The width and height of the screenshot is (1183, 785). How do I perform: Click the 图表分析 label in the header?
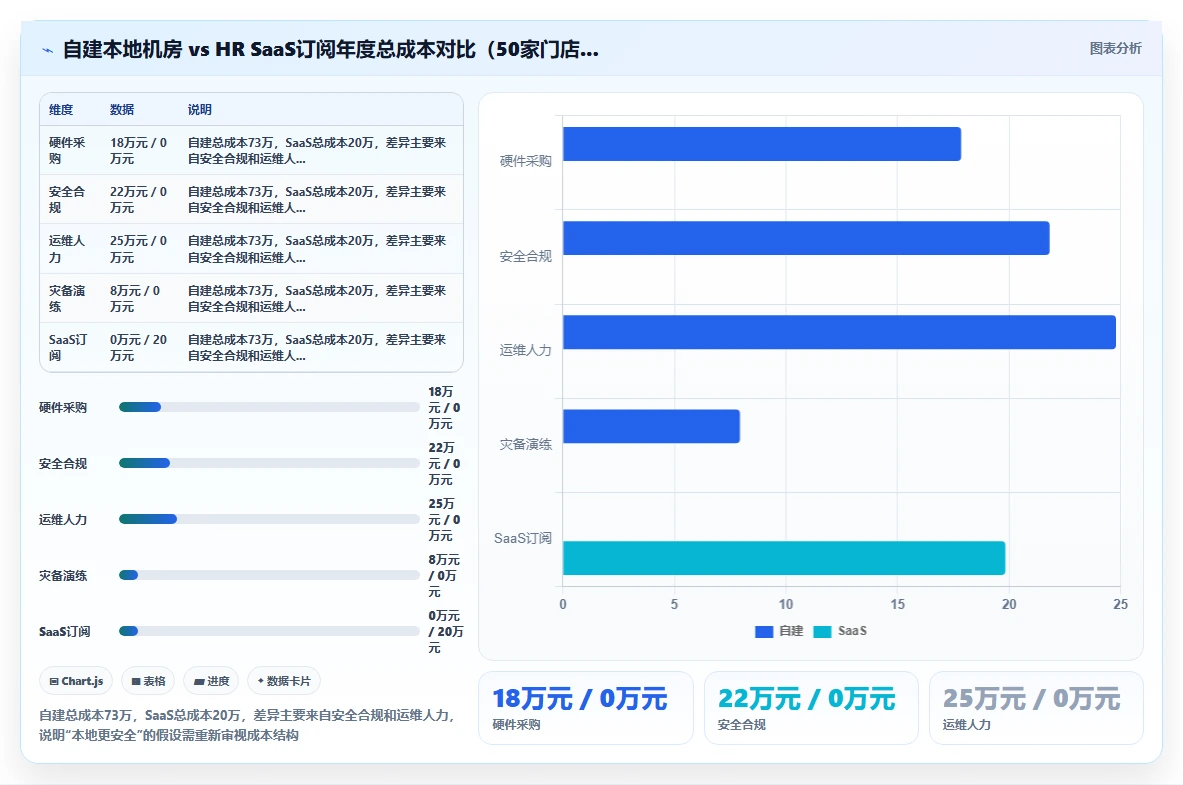(x=1115, y=48)
